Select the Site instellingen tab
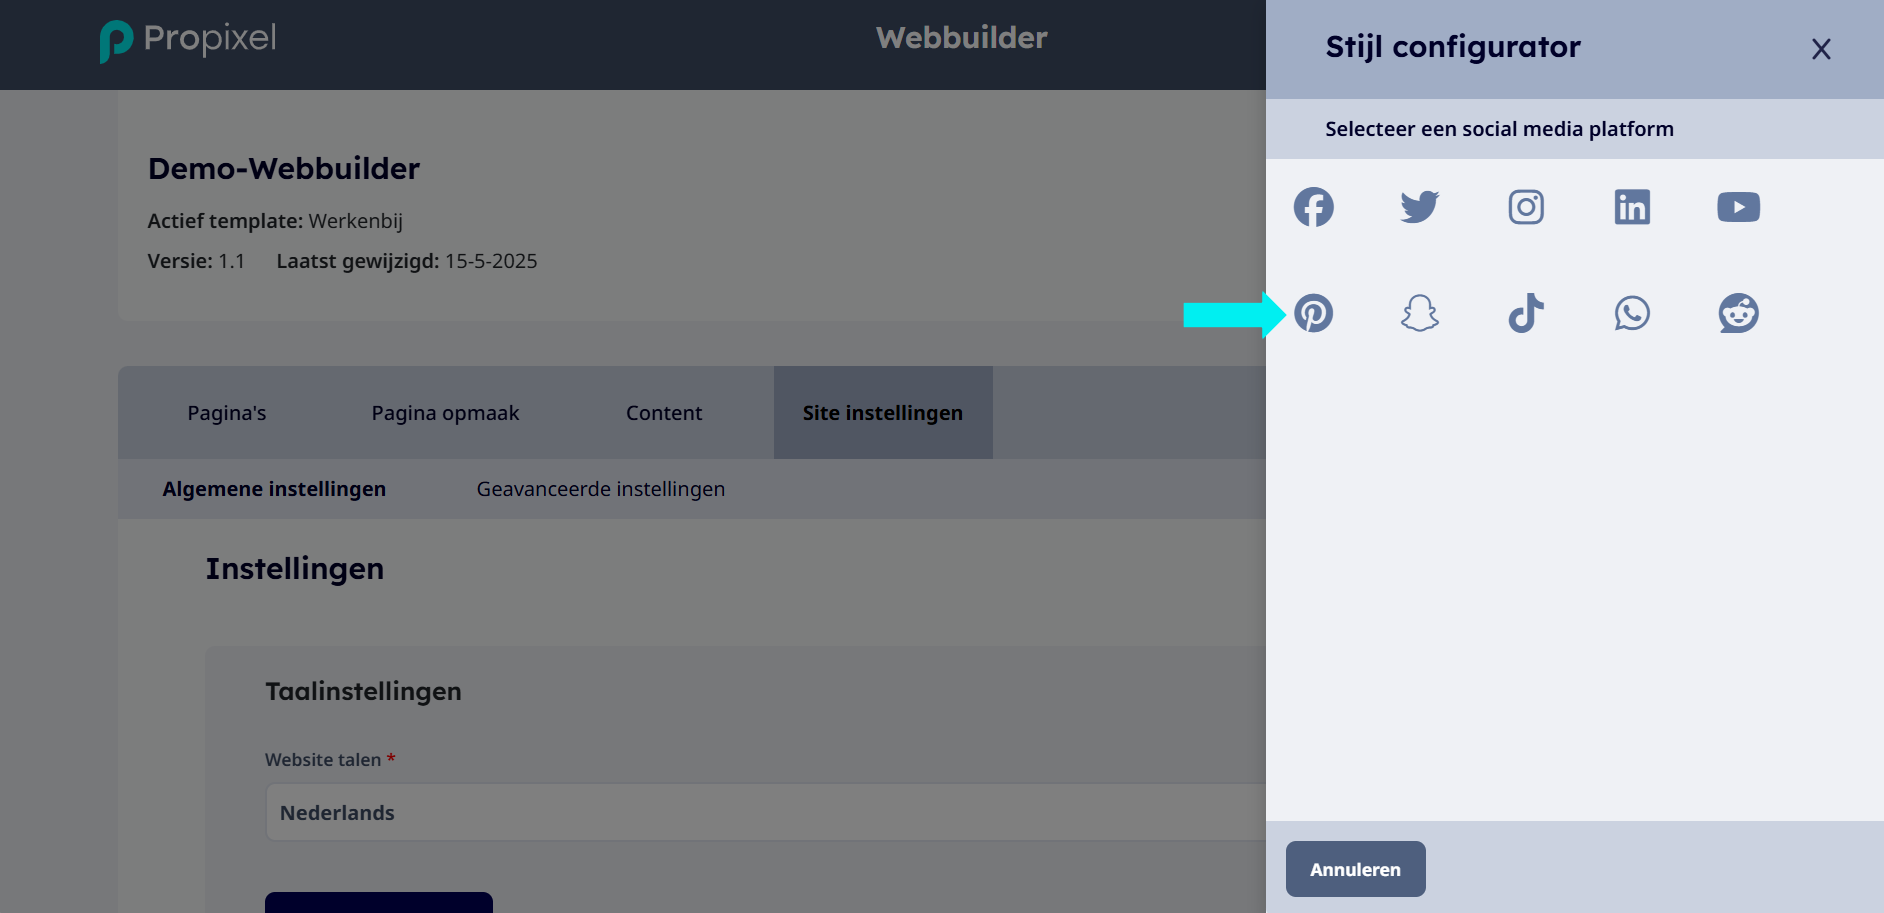Screen dimensions: 1884x913 coord(883,413)
